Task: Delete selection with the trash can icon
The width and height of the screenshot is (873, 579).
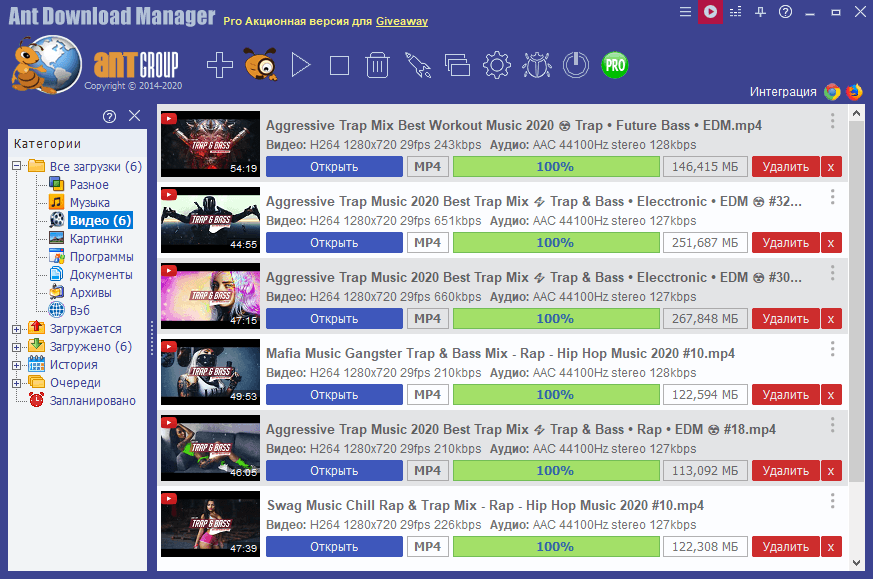Action: (378, 65)
